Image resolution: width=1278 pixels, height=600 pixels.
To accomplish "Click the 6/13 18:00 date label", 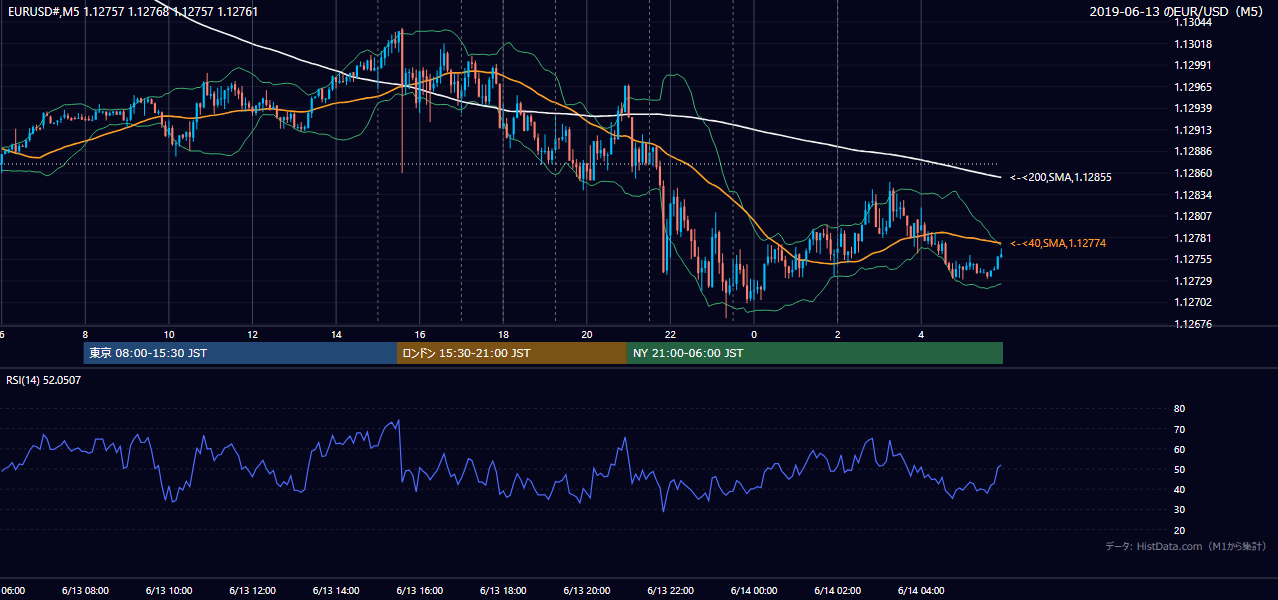I will pyautogui.click(x=503, y=590).
